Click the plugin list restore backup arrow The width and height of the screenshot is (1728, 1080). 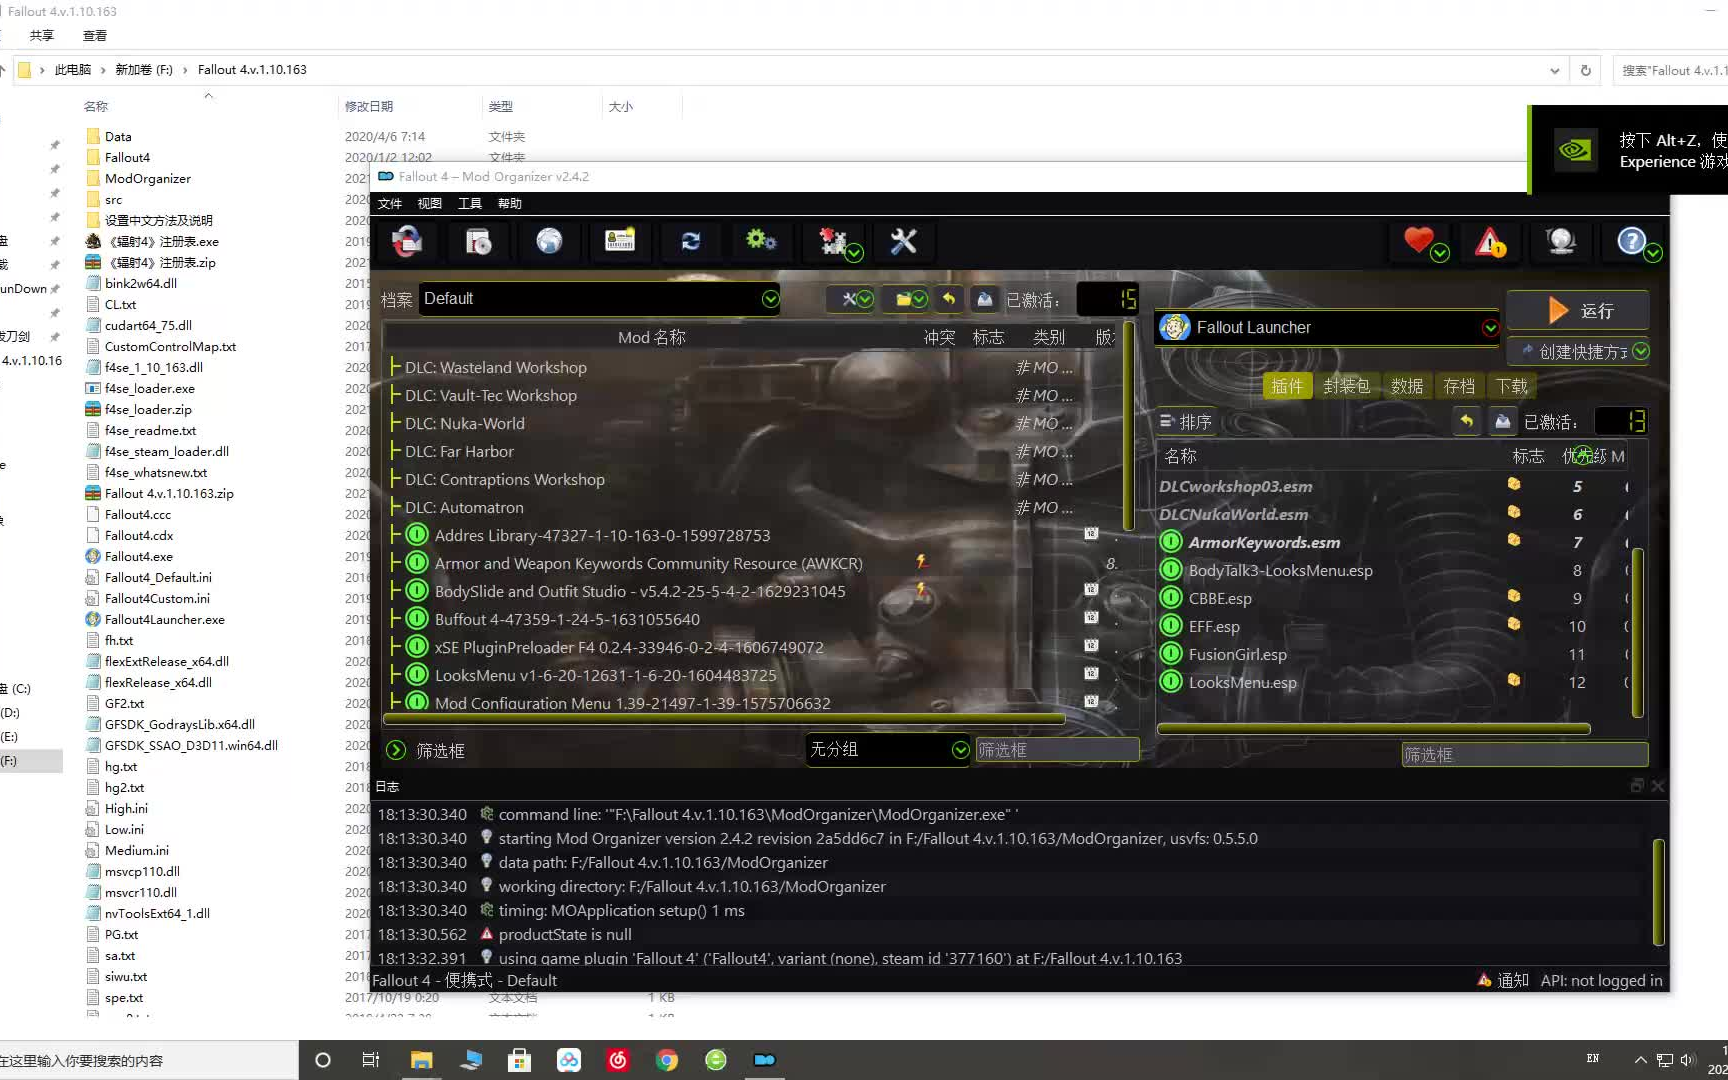tap(1466, 422)
